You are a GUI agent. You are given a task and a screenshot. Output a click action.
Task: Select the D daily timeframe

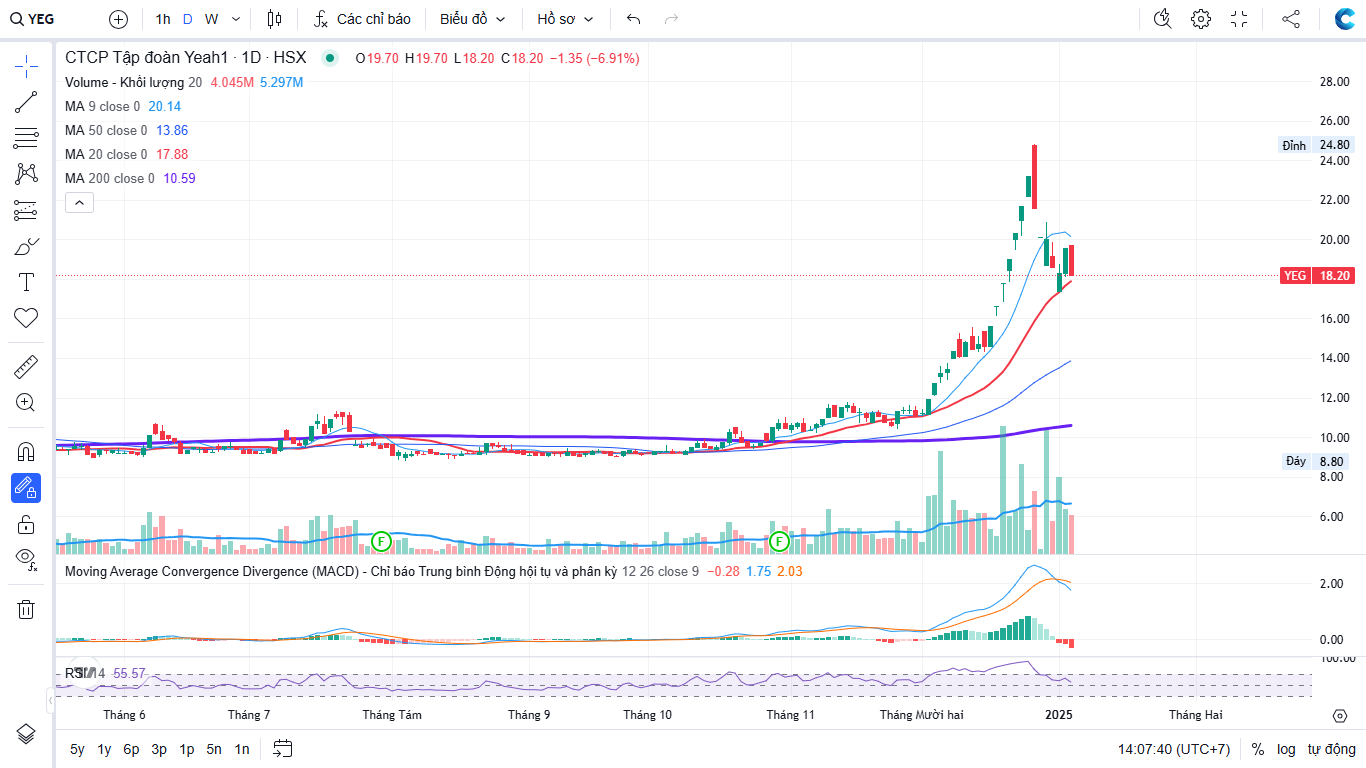[187, 19]
